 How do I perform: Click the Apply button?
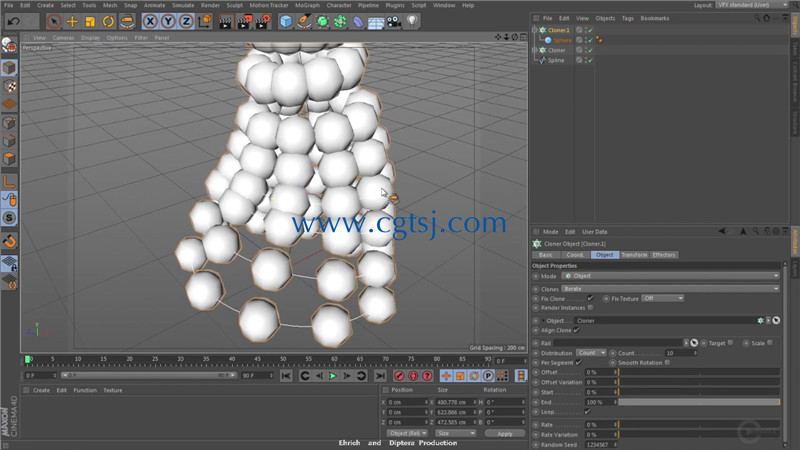coord(505,434)
